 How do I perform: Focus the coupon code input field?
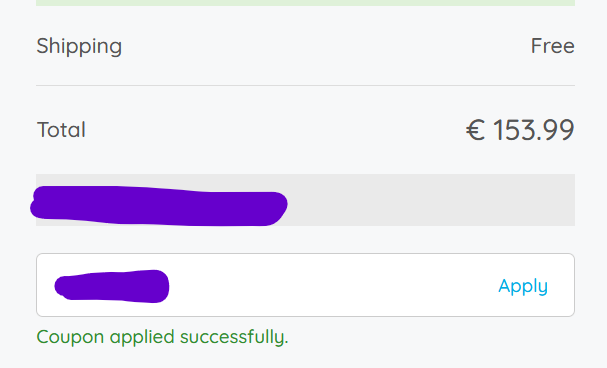pos(305,285)
